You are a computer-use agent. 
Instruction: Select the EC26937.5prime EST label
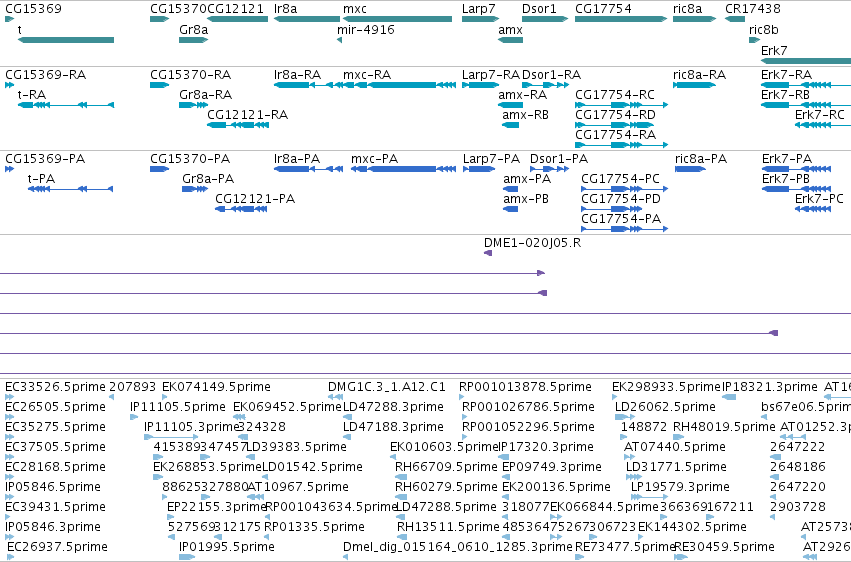click(58, 546)
